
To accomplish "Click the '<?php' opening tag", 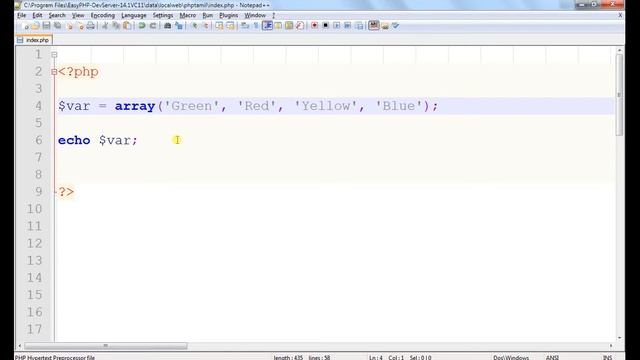I will pos(78,72).
